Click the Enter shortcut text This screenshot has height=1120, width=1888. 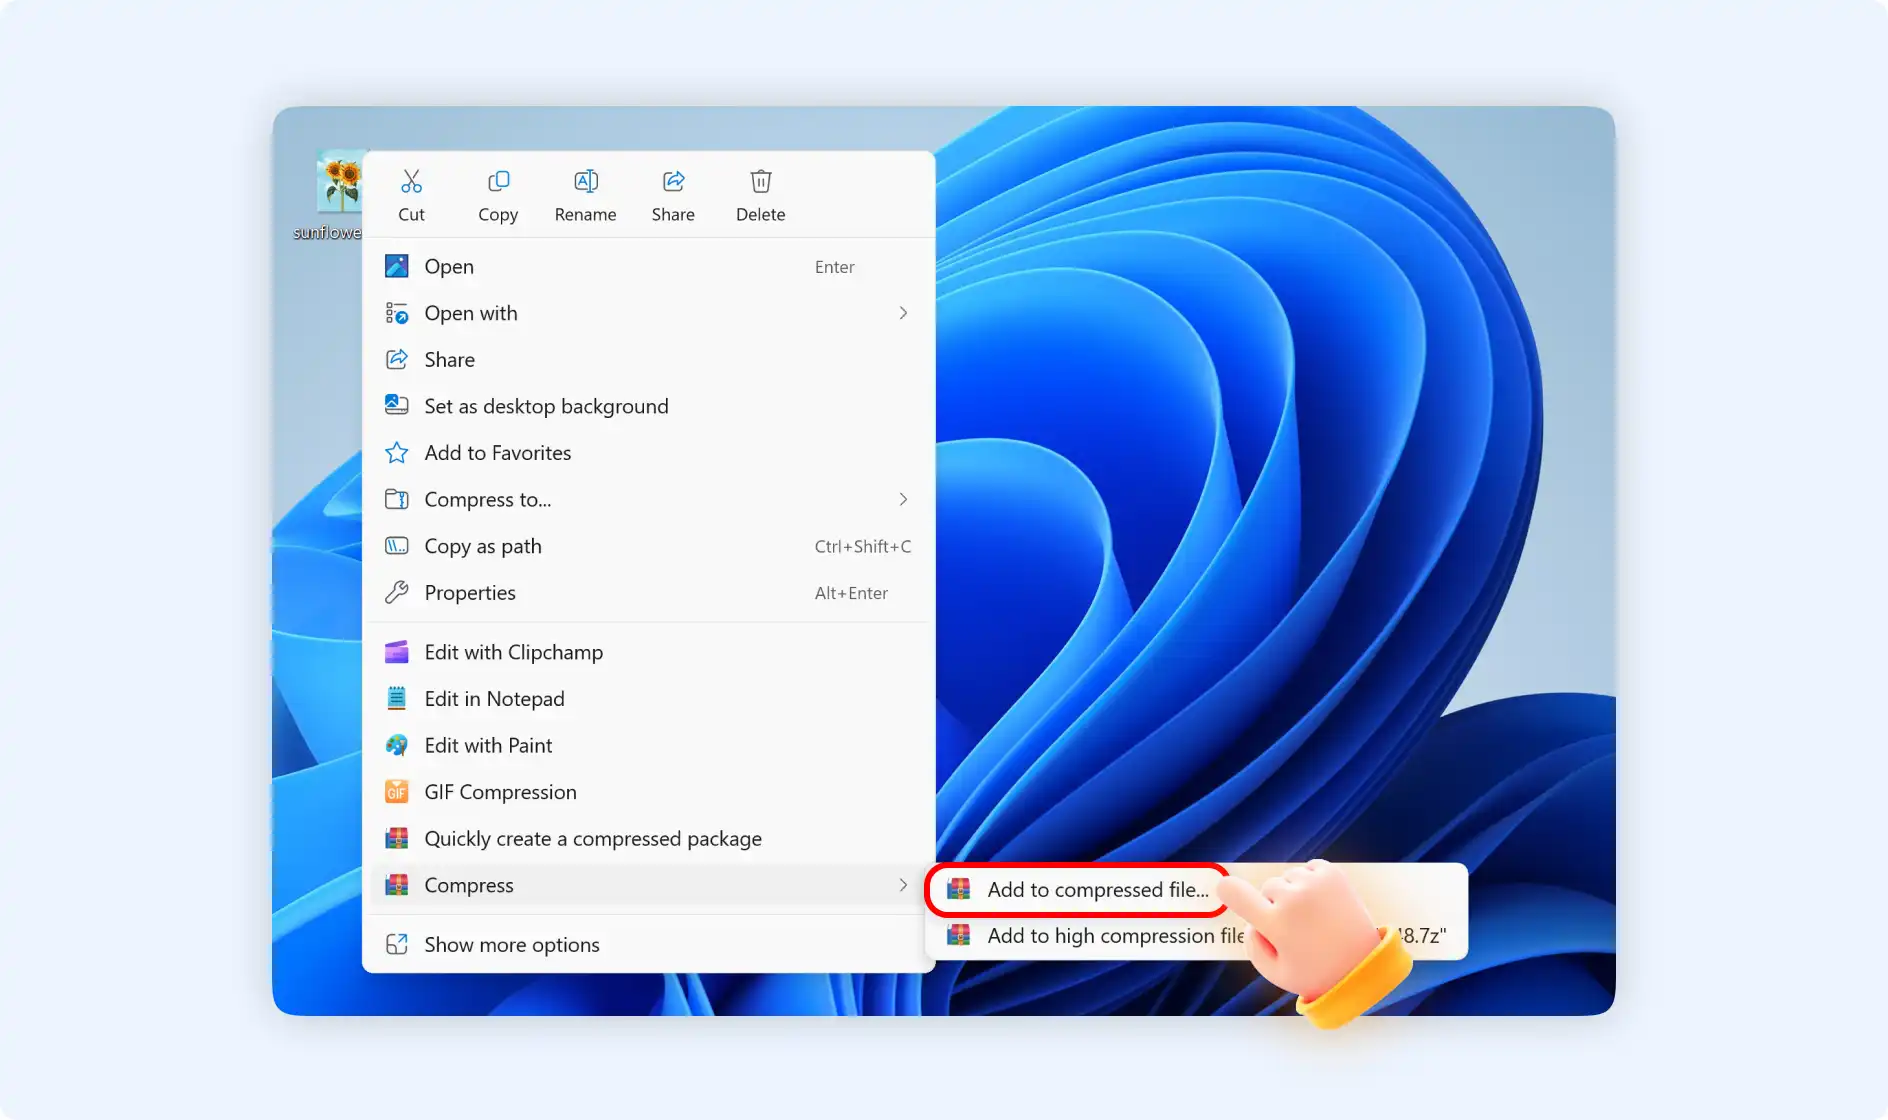[834, 267]
